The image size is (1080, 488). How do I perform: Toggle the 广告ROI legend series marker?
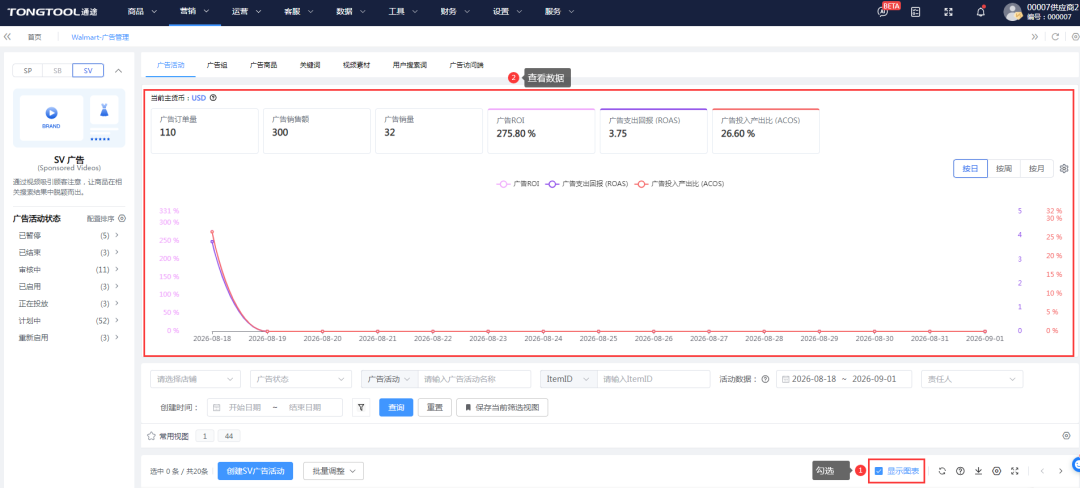click(503, 184)
